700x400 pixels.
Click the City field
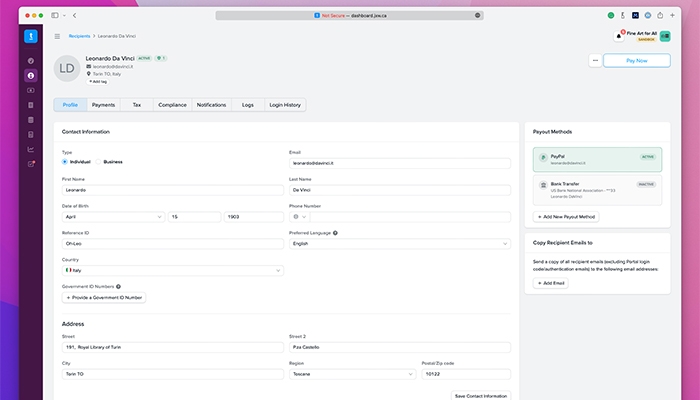tap(172, 374)
